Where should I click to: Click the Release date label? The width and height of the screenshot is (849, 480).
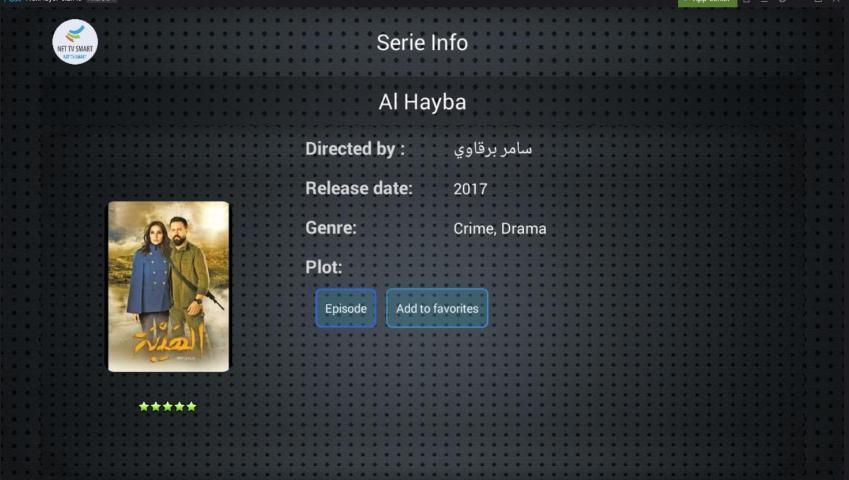[359, 188]
